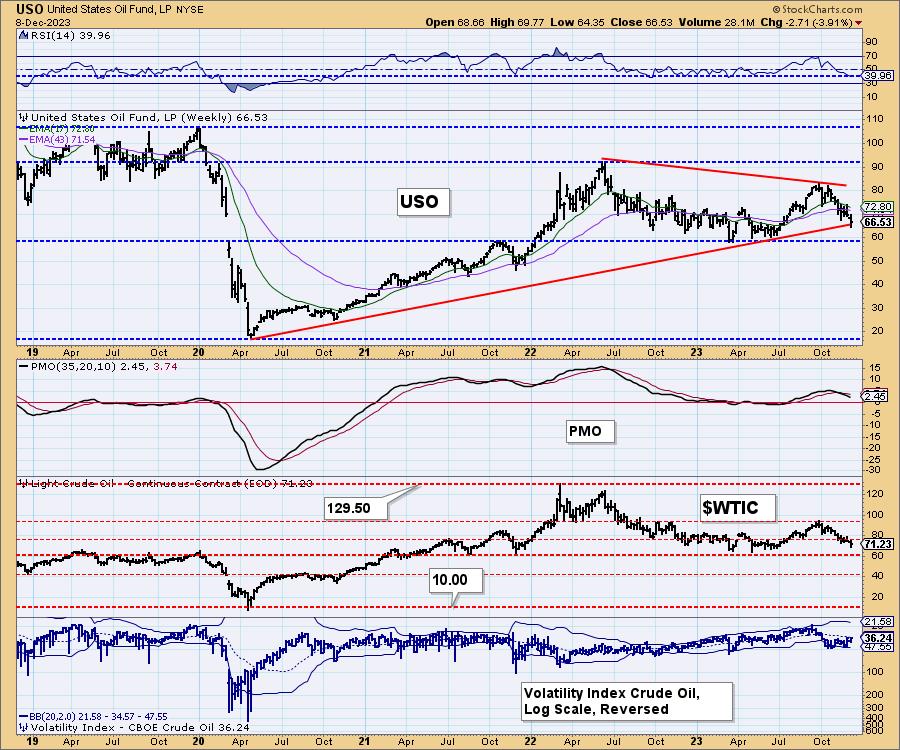Click the 129.50 price callout

pyautogui.click(x=356, y=508)
